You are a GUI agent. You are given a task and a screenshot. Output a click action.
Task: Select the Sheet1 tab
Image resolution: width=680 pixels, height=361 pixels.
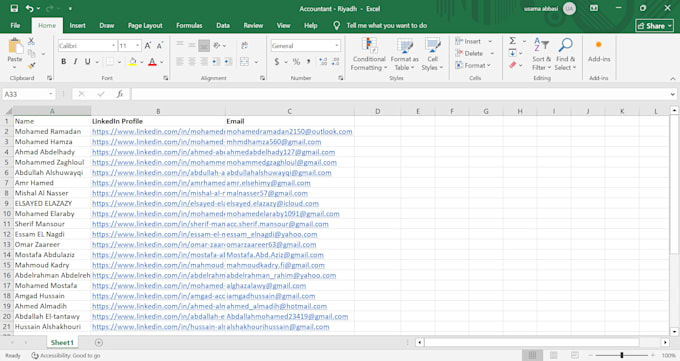point(62,342)
